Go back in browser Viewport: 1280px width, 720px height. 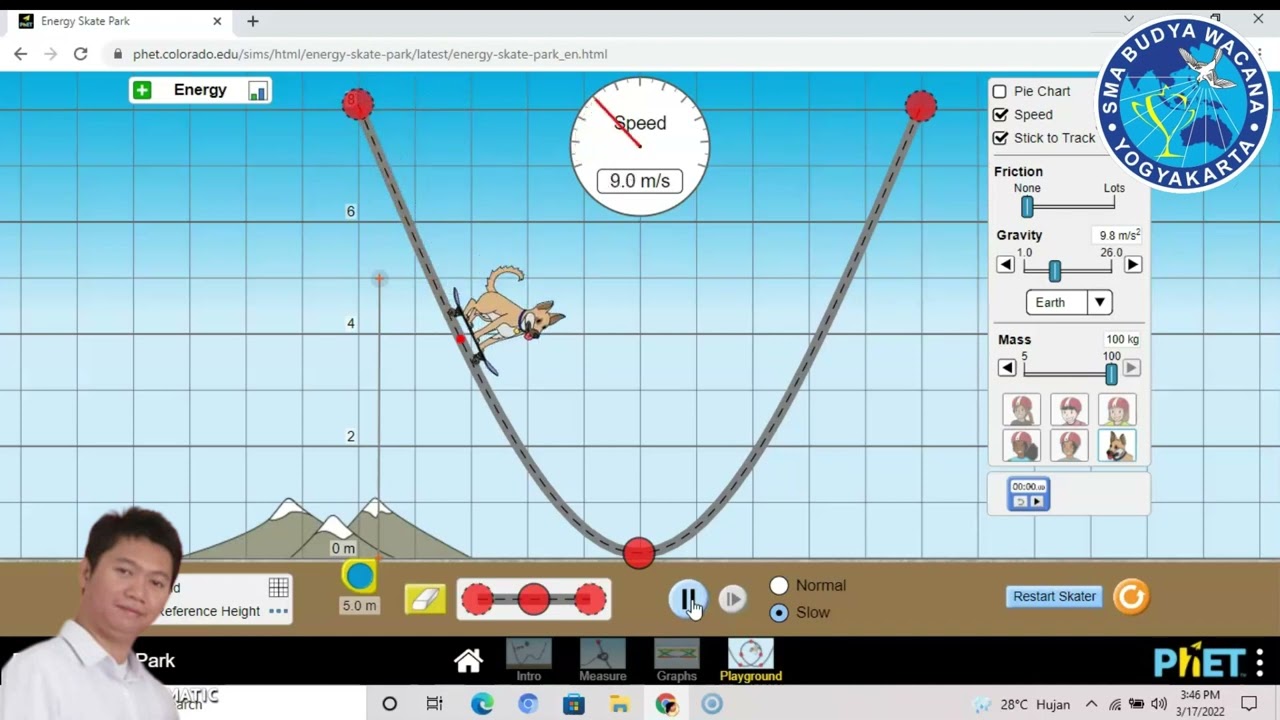21,54
